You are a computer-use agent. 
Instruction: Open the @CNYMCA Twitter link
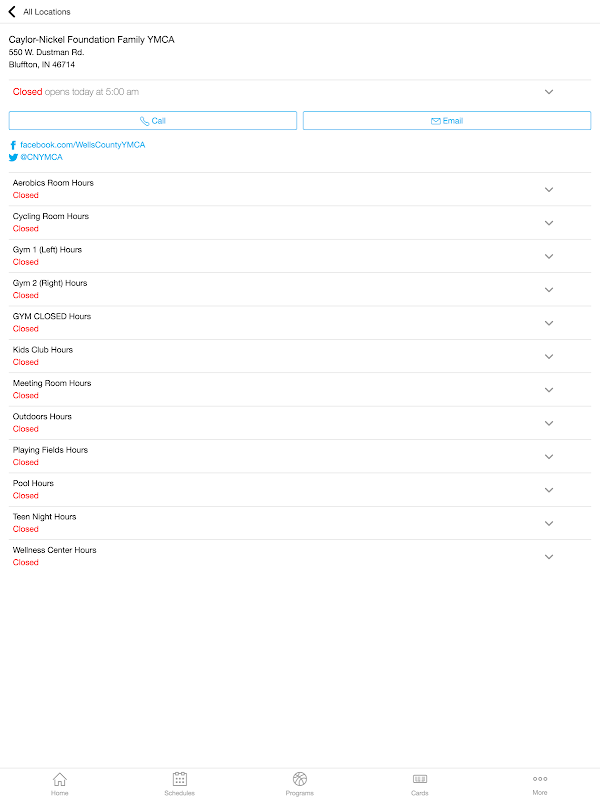pos(41,157)
